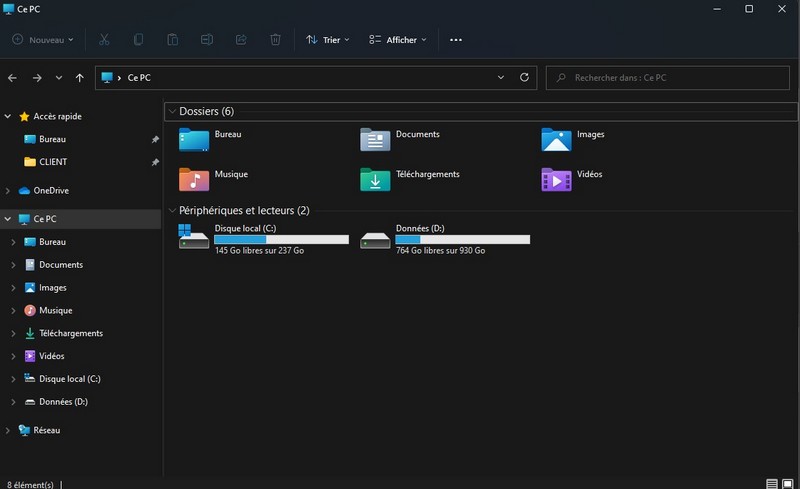Open the three-dots more options menu
This screenshot has width=800, height=489.
coord(456,40)
